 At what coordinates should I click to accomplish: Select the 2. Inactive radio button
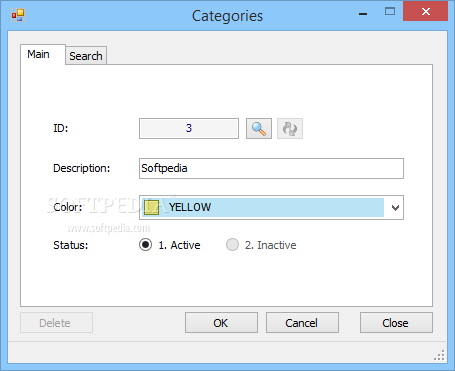coord(232,245)
